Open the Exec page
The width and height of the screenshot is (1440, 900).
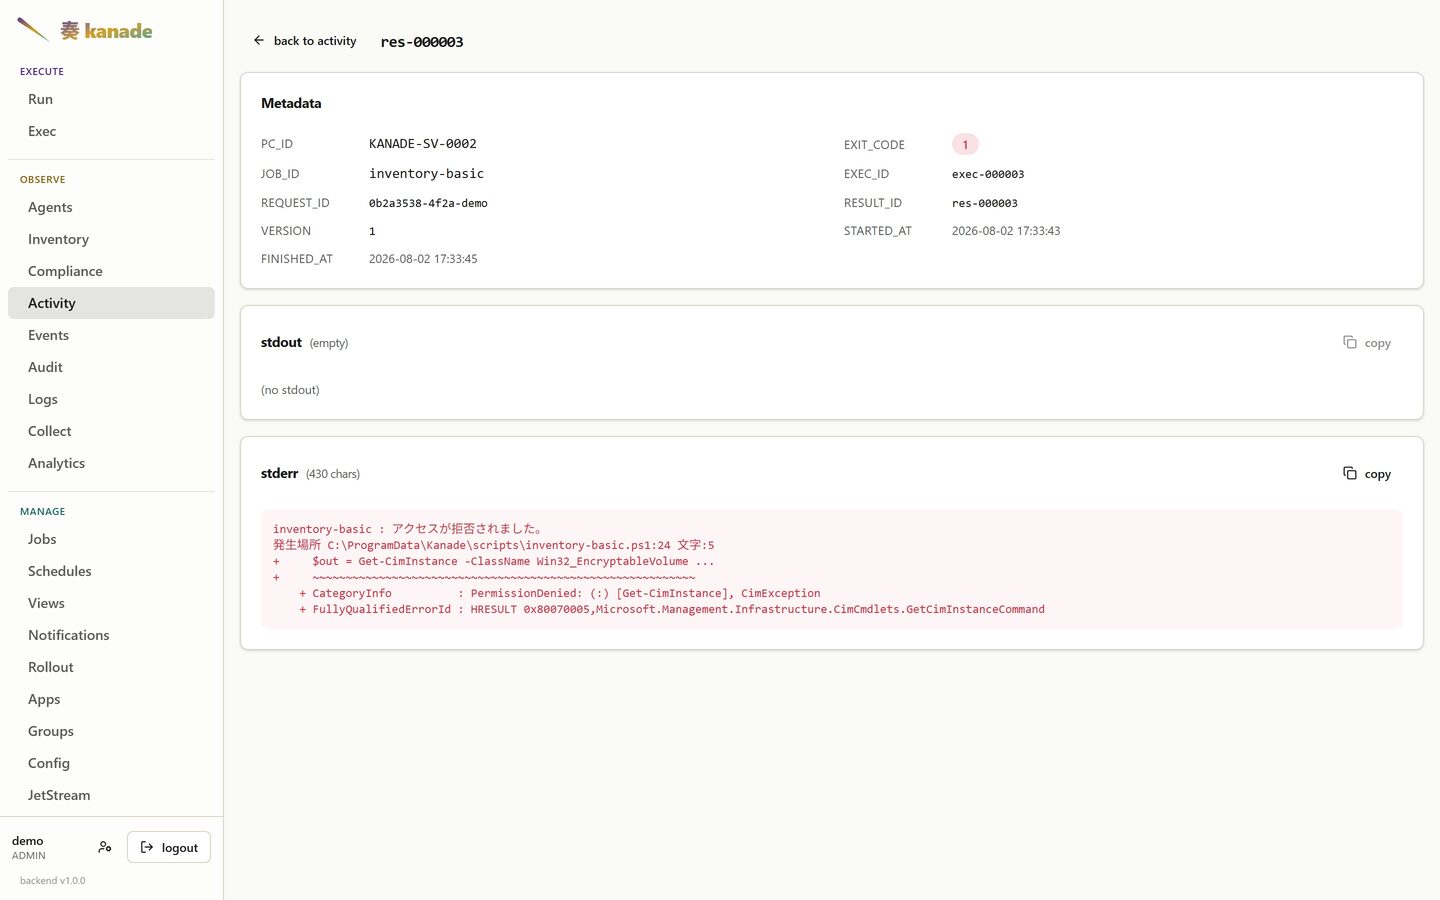pyautogui.click(x=111, y=131)
